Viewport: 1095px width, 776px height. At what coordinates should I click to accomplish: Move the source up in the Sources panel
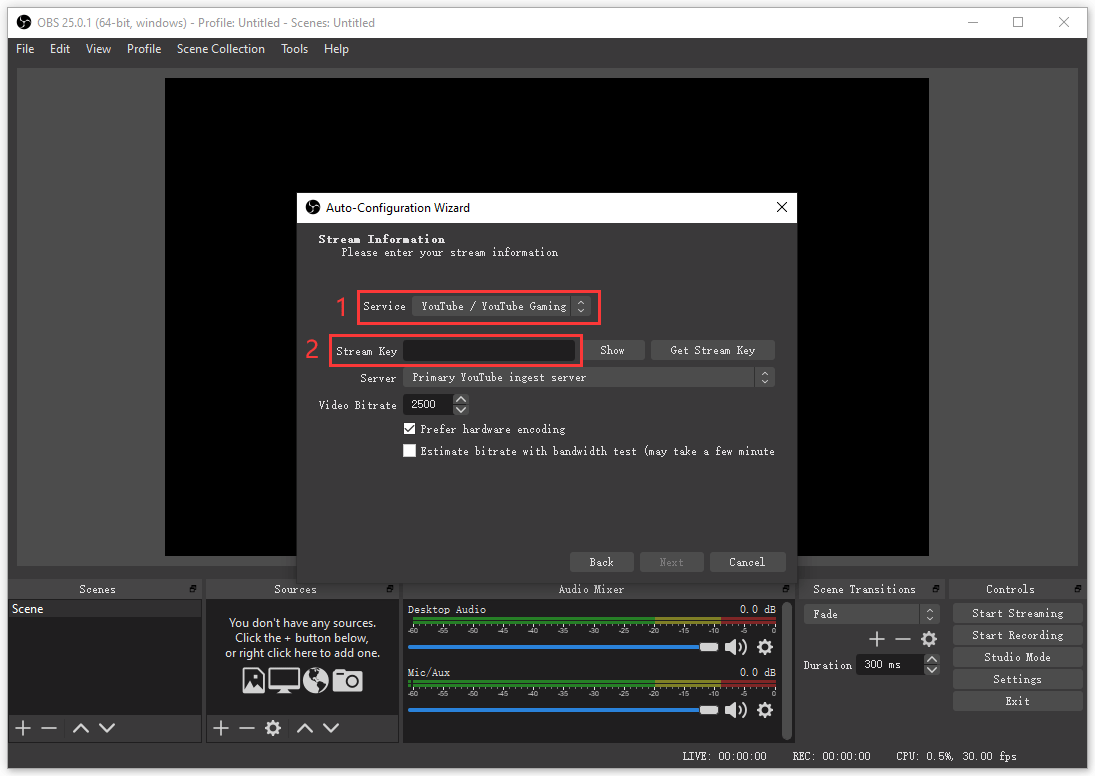point(305,728)
